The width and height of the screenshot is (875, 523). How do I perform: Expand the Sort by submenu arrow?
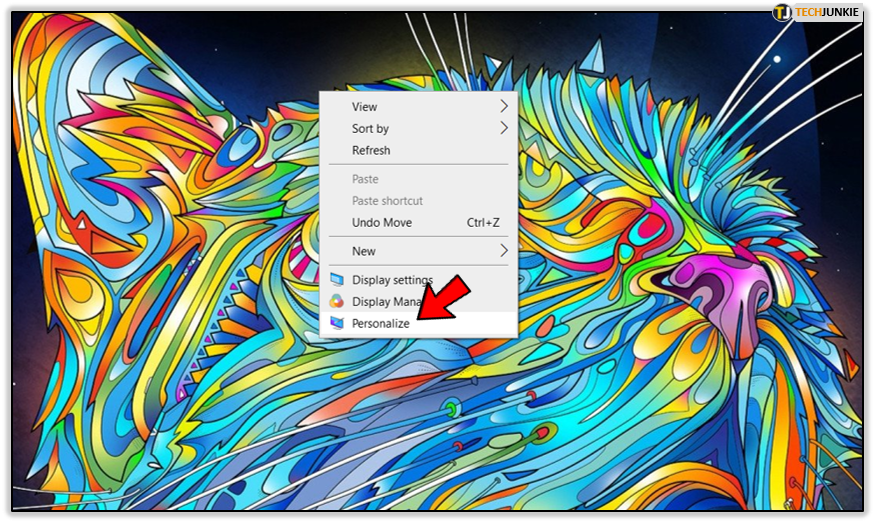click(x=504, y=128)
